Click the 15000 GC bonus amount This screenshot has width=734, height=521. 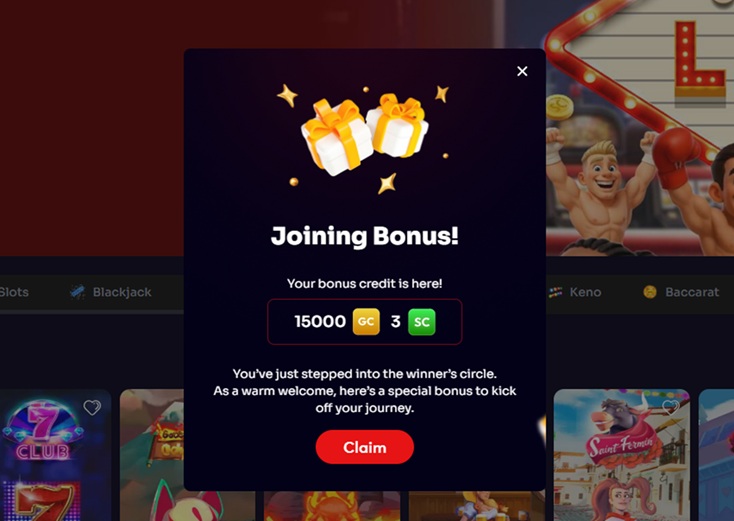[320, 322]
